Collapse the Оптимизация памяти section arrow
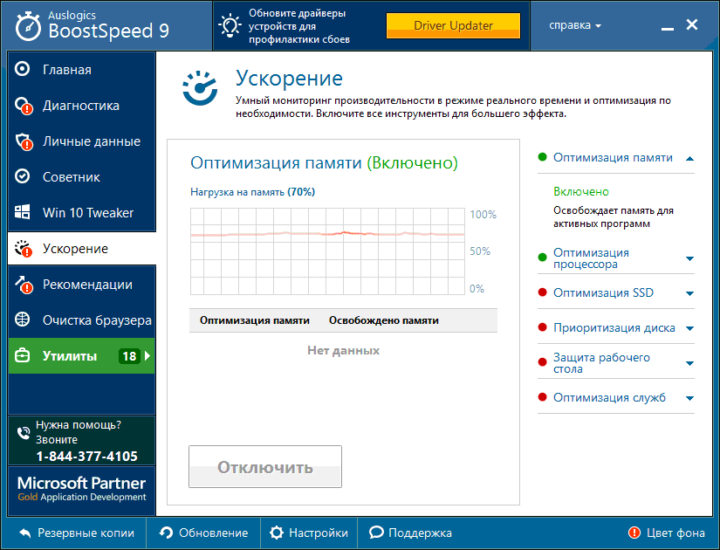Image resolution: width=720 pixels, height=550 pixels. tap(690, 158)
